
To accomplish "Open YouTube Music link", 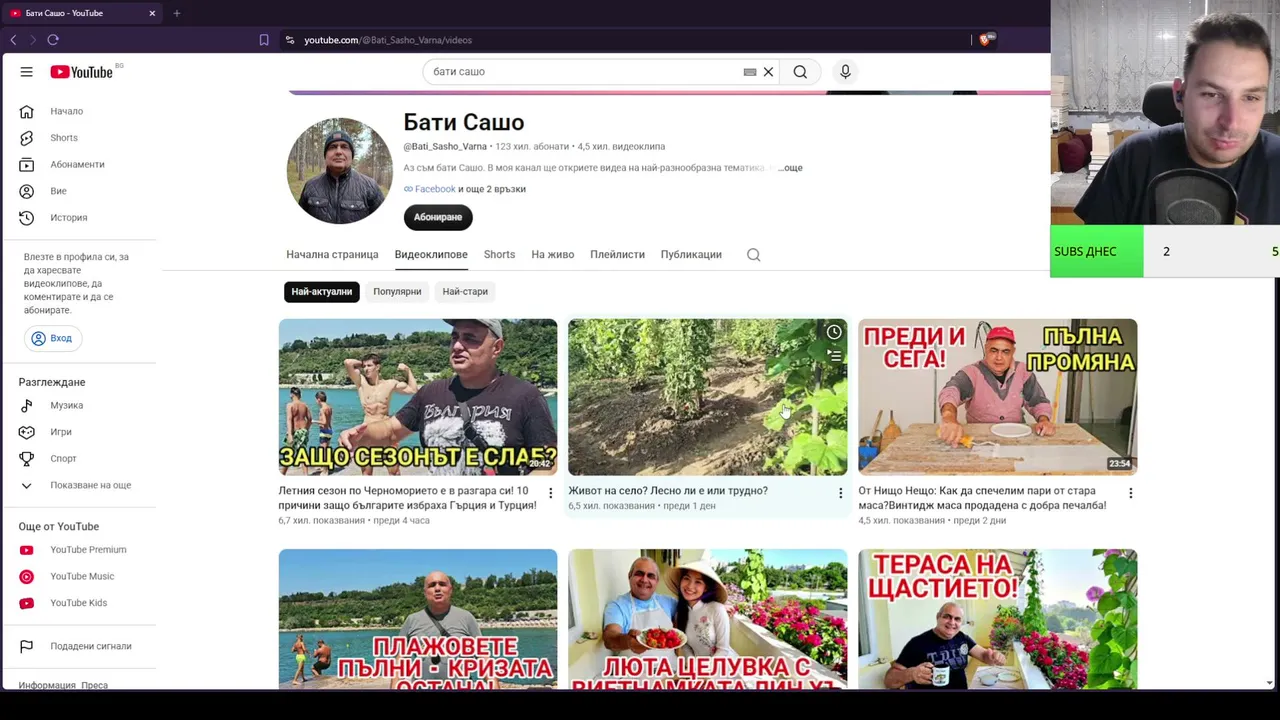I will 80,576.
